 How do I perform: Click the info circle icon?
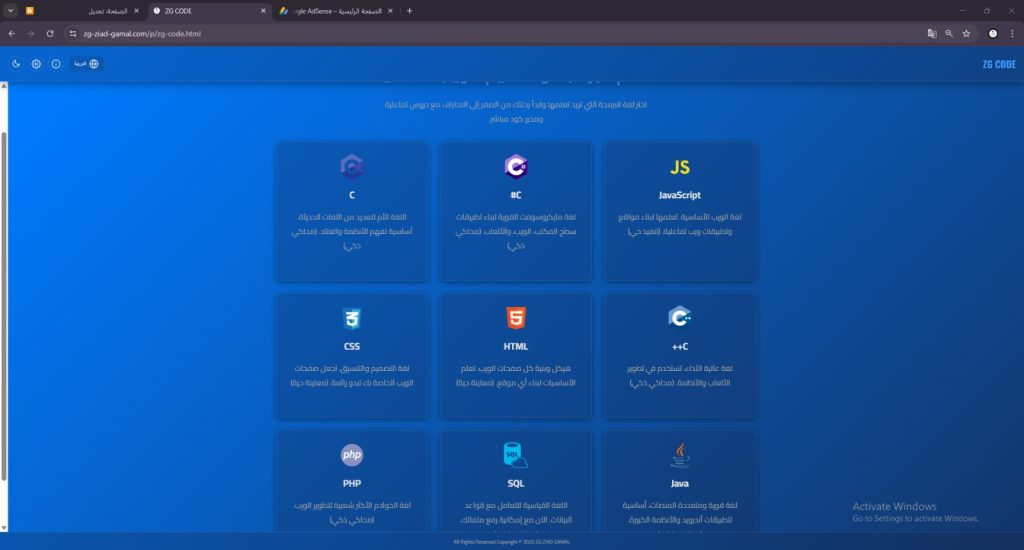[56, 64]
